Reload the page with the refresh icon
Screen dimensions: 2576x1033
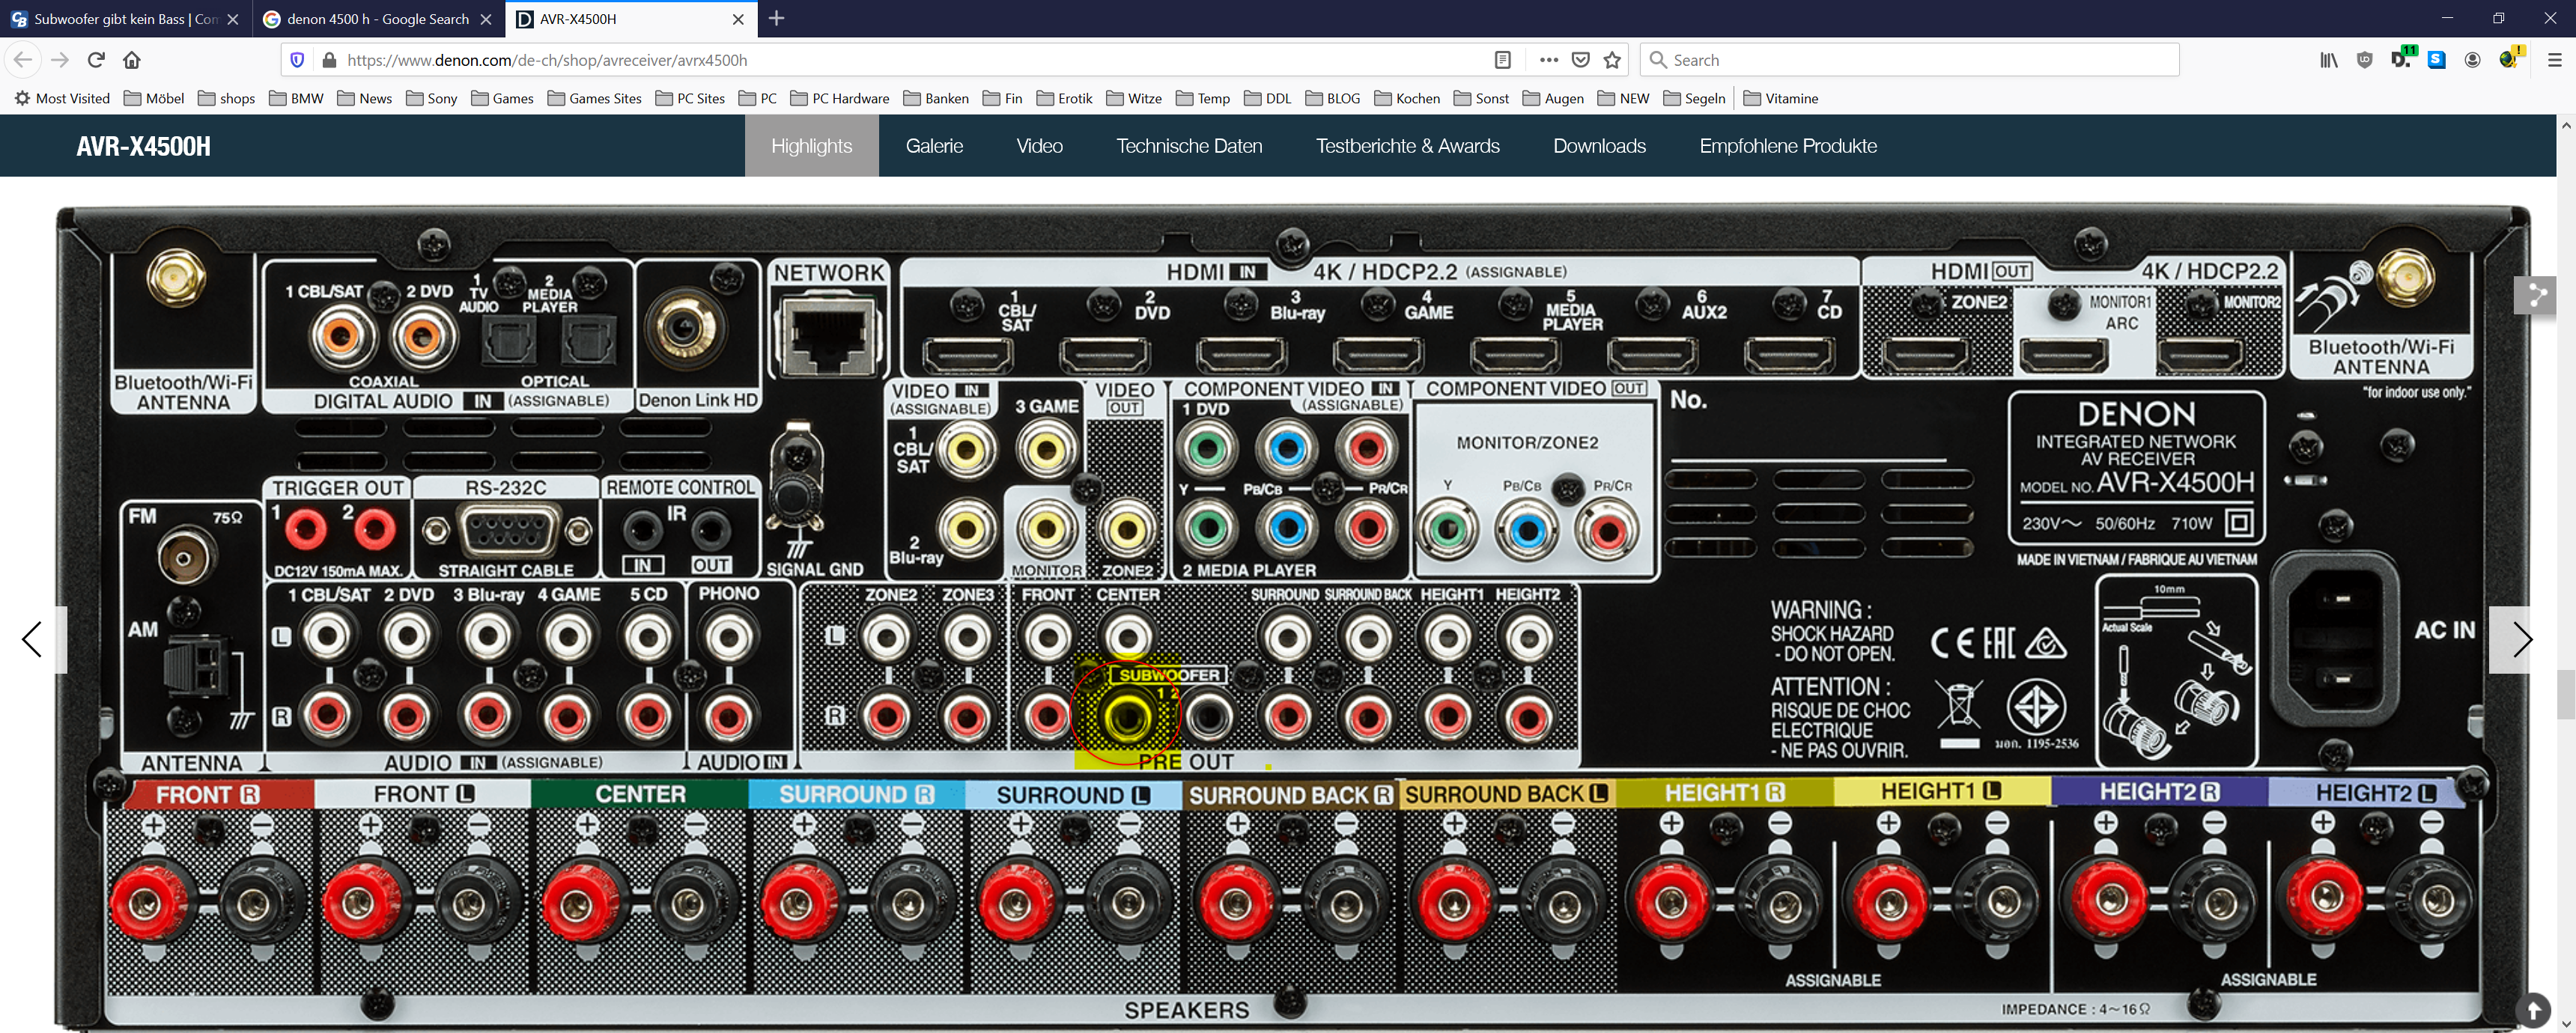[96, 60]
